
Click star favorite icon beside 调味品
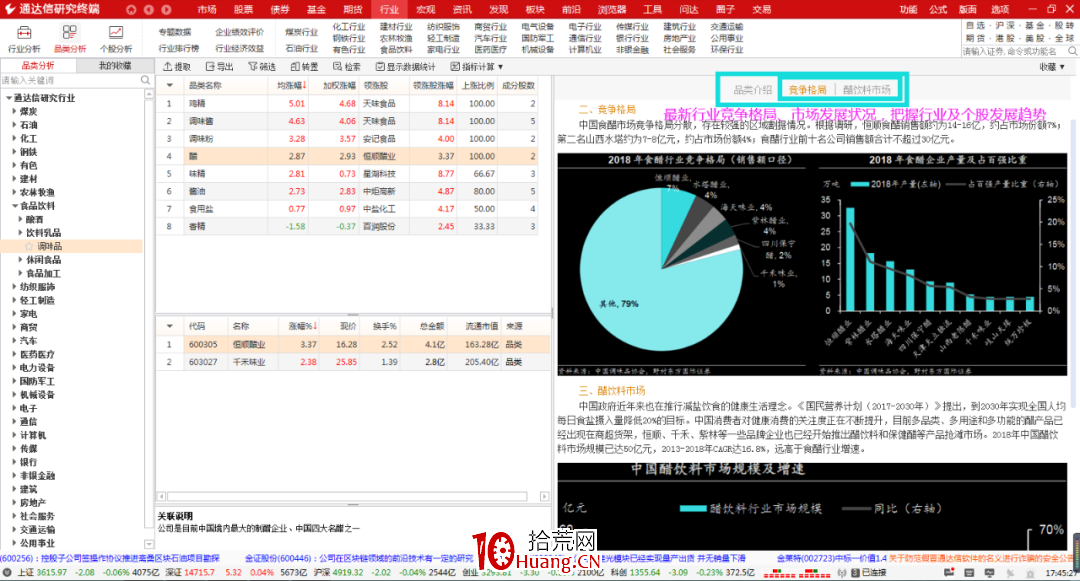[x=30, y=246]
